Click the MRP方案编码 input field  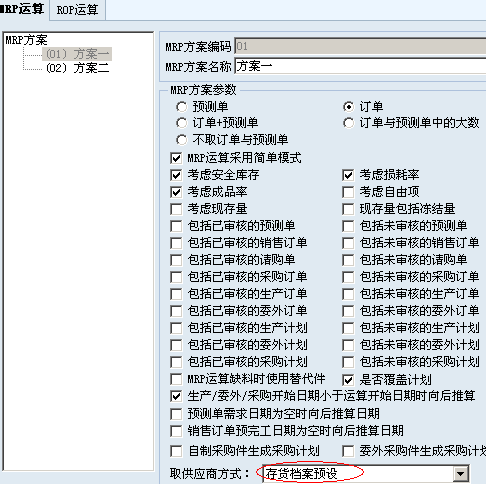pos(360,46)
